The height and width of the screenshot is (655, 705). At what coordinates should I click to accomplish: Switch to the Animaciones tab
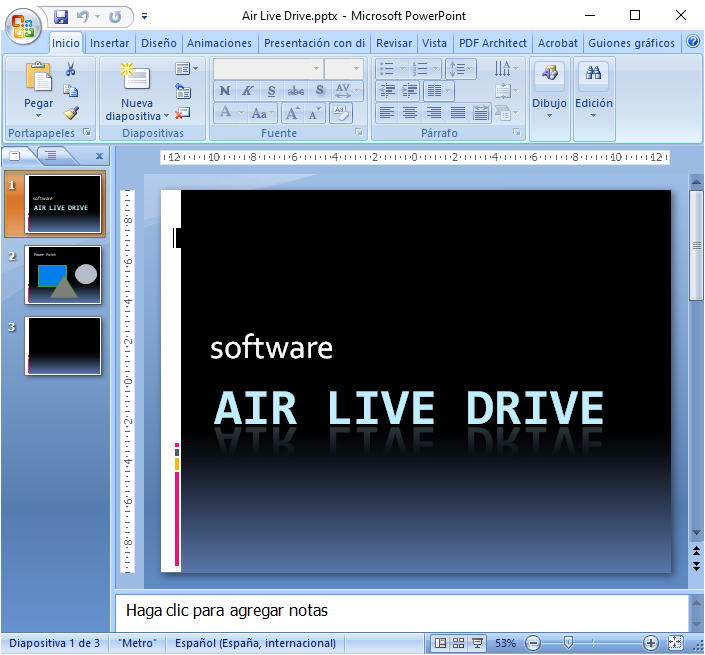(219, 43)
